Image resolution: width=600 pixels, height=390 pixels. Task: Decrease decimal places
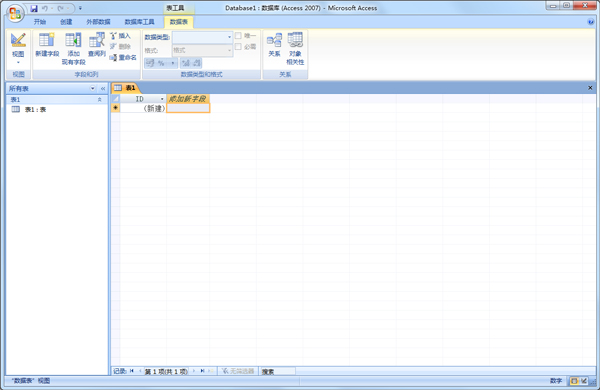196,63
